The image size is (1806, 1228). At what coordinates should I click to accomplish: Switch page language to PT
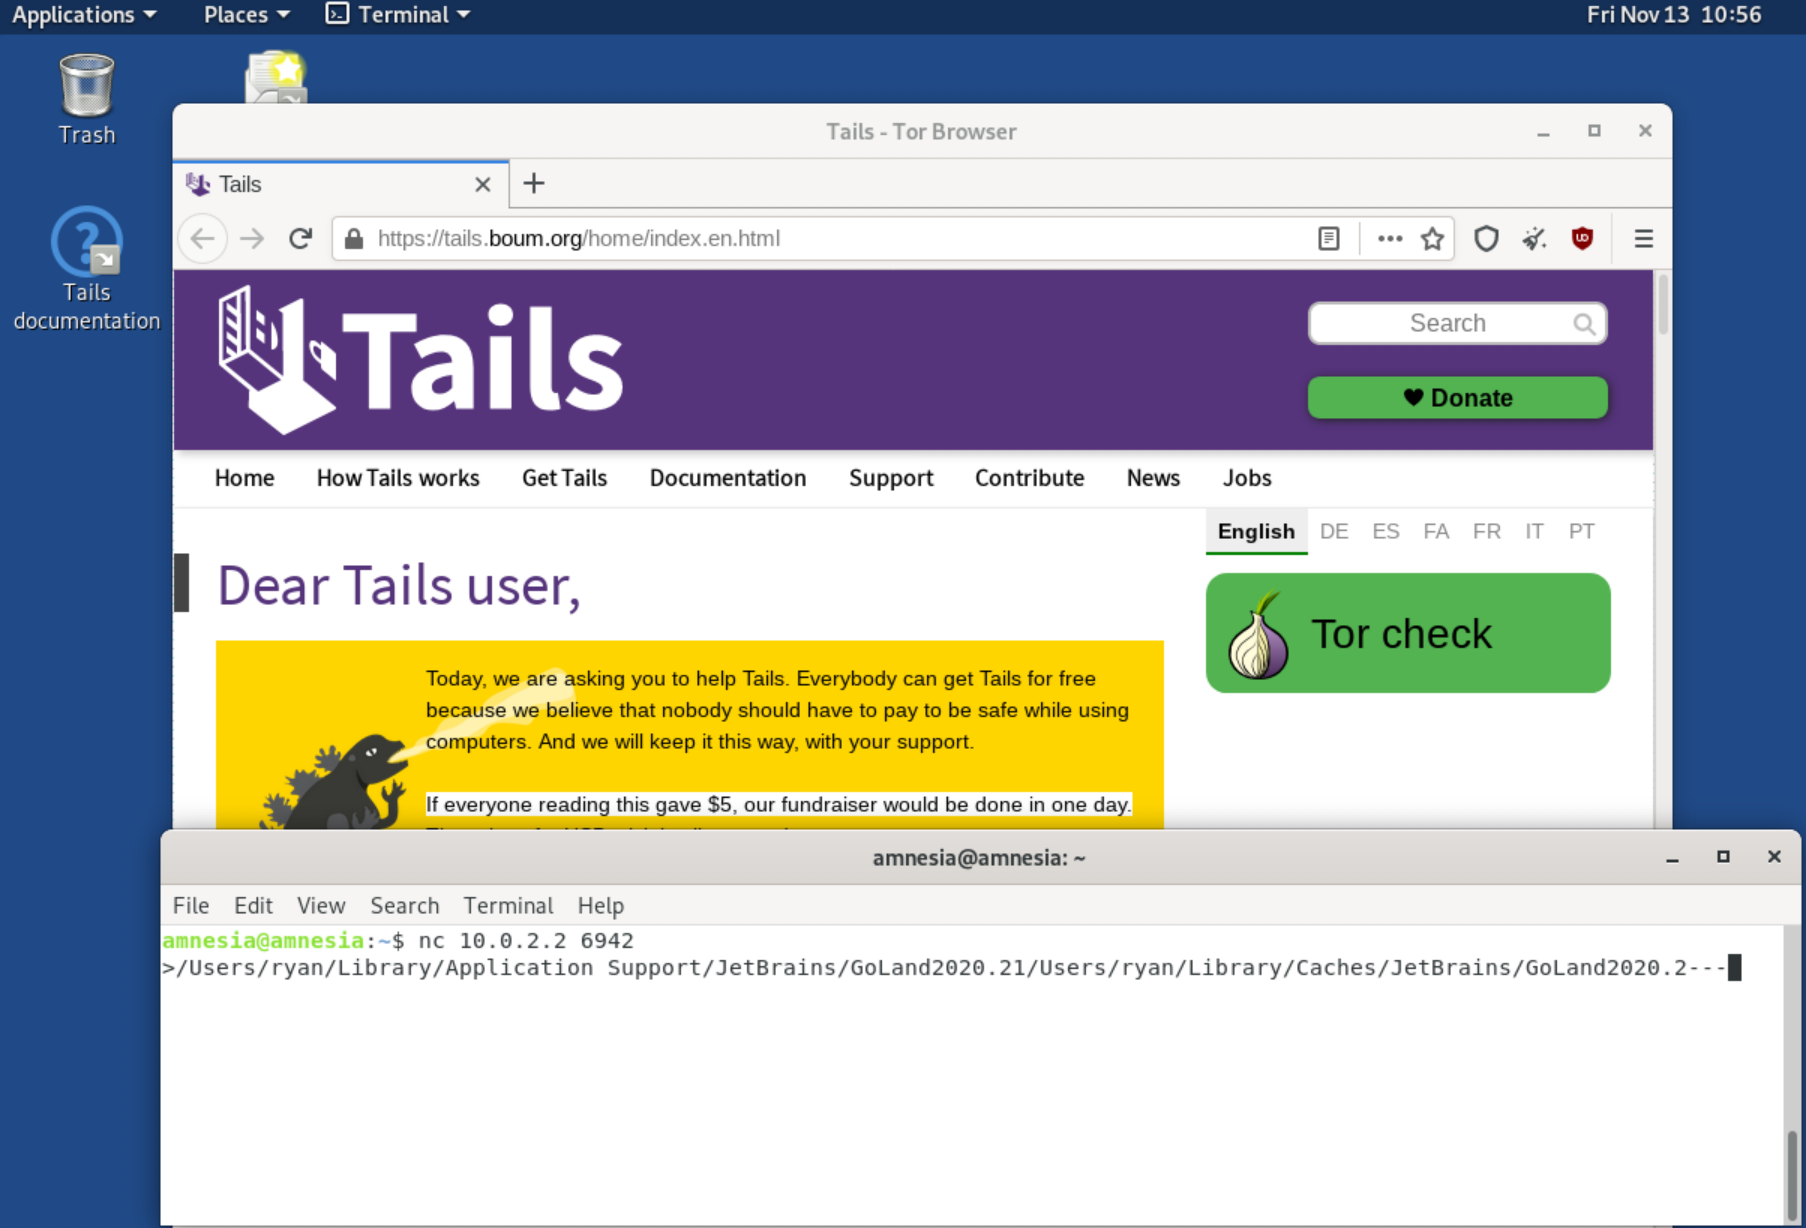[1581, 532]
